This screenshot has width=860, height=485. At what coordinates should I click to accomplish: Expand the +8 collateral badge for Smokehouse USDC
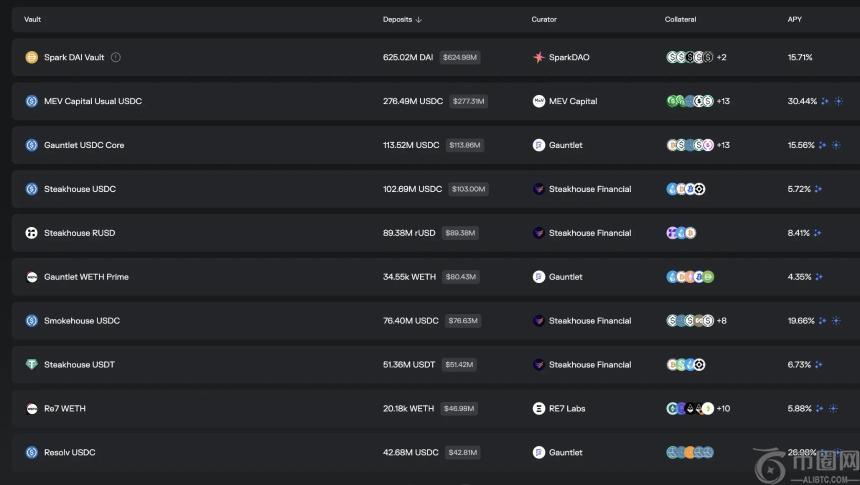pos(722,321)
